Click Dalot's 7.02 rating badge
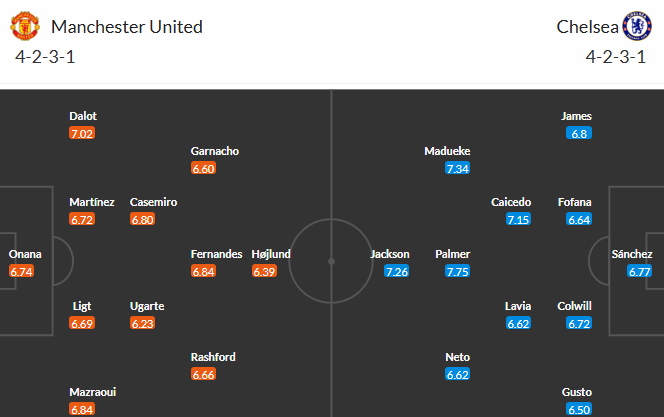Viewport: 664px width, 417px height. [x=82, y=133]
